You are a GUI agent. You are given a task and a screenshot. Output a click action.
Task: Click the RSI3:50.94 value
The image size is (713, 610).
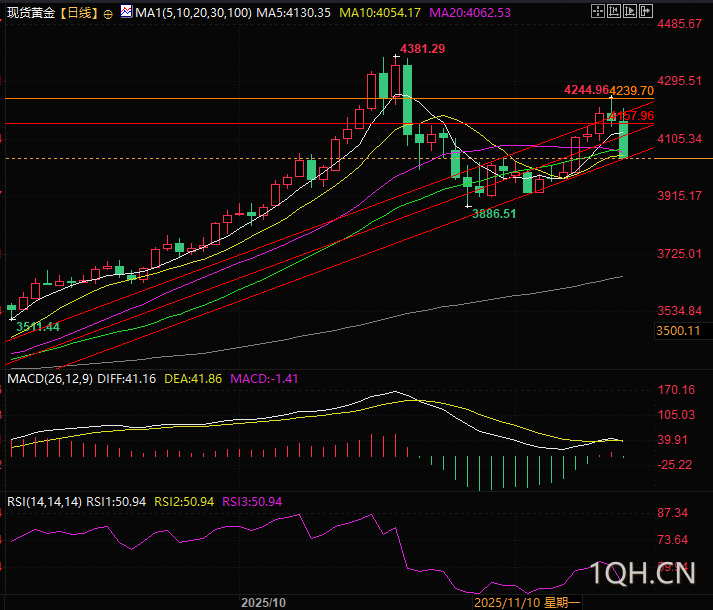(252, 502)
